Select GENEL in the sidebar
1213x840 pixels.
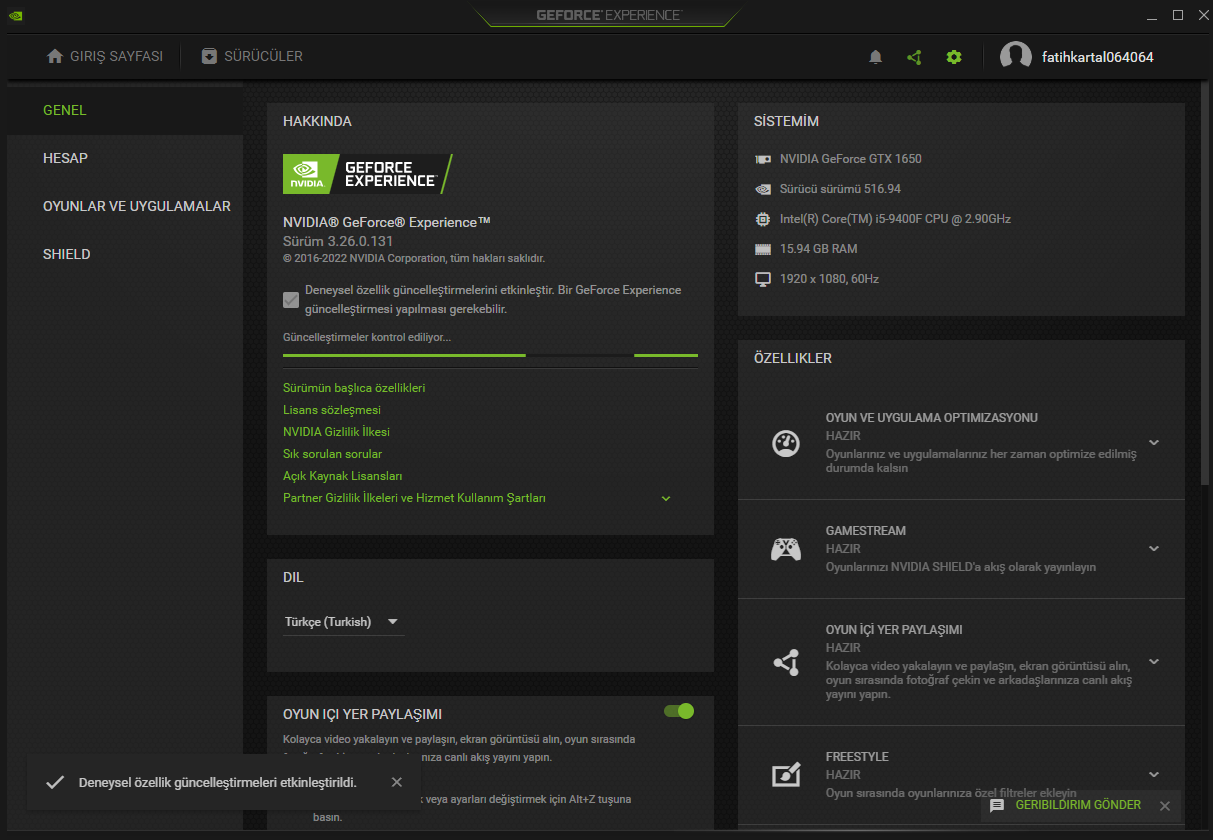point(125,110)
